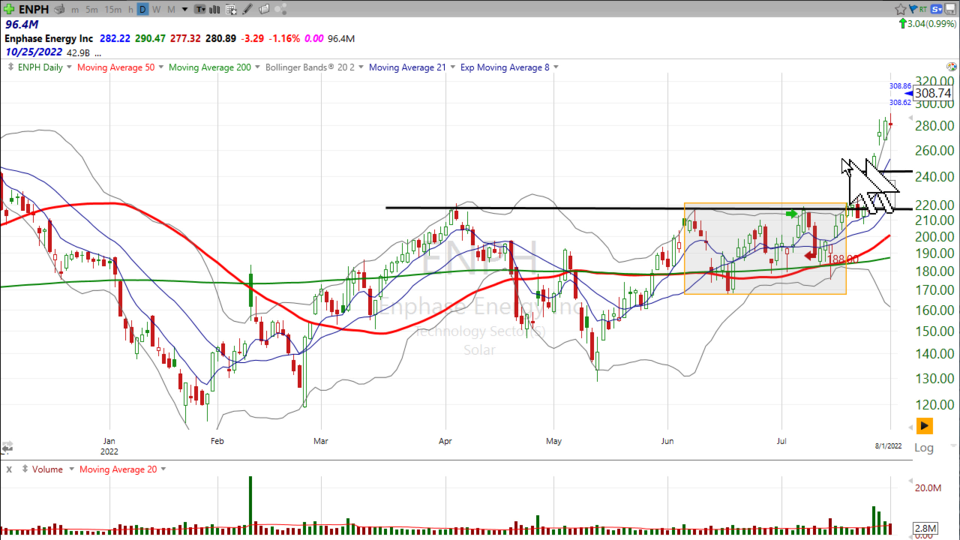Click the 8/1/2022 date axis label

click(x=888, y=446)
